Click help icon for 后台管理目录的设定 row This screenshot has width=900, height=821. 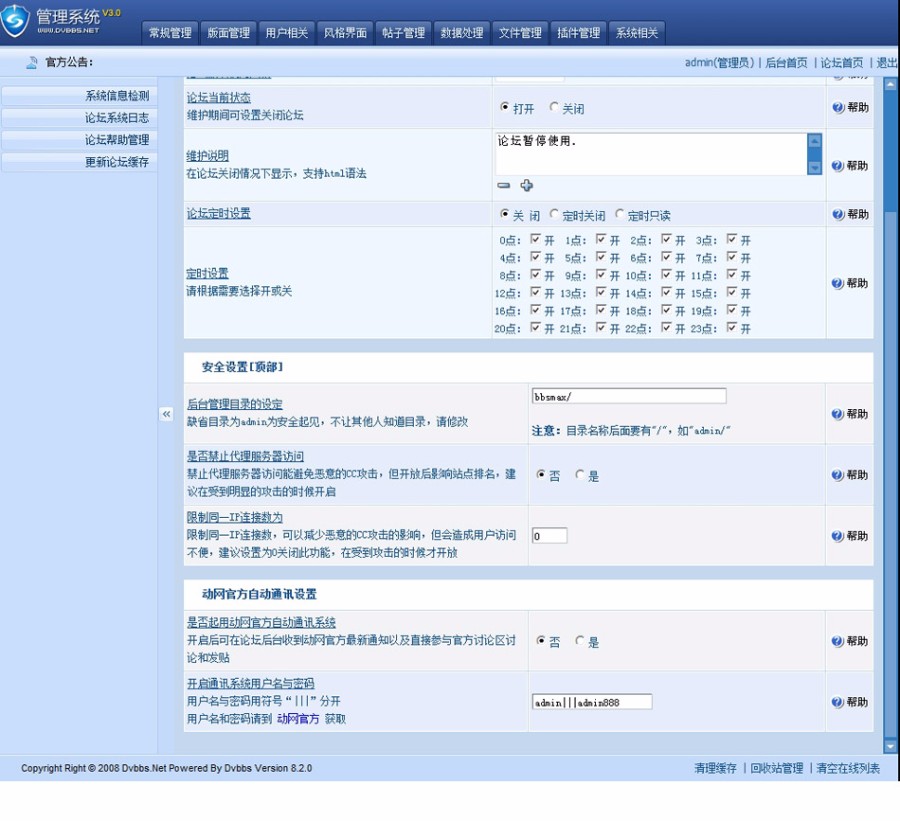coord(837,414)
